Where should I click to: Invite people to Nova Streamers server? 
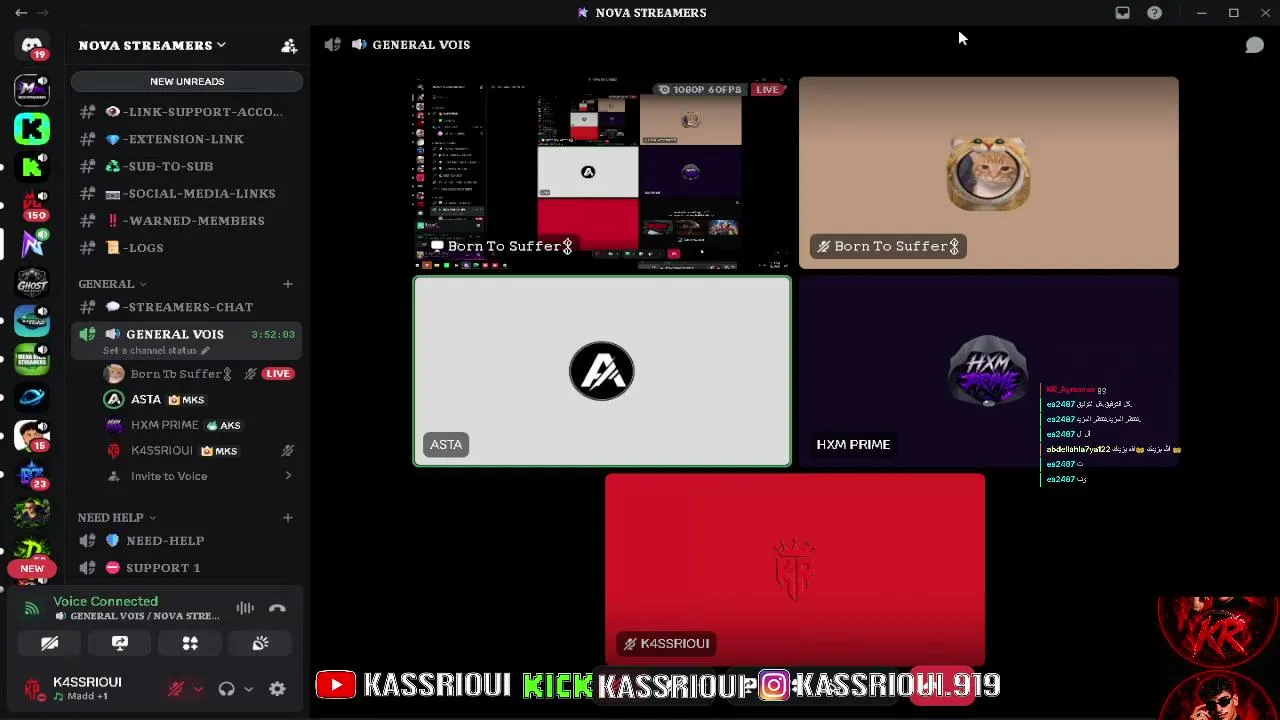click(x=289, y=45)
